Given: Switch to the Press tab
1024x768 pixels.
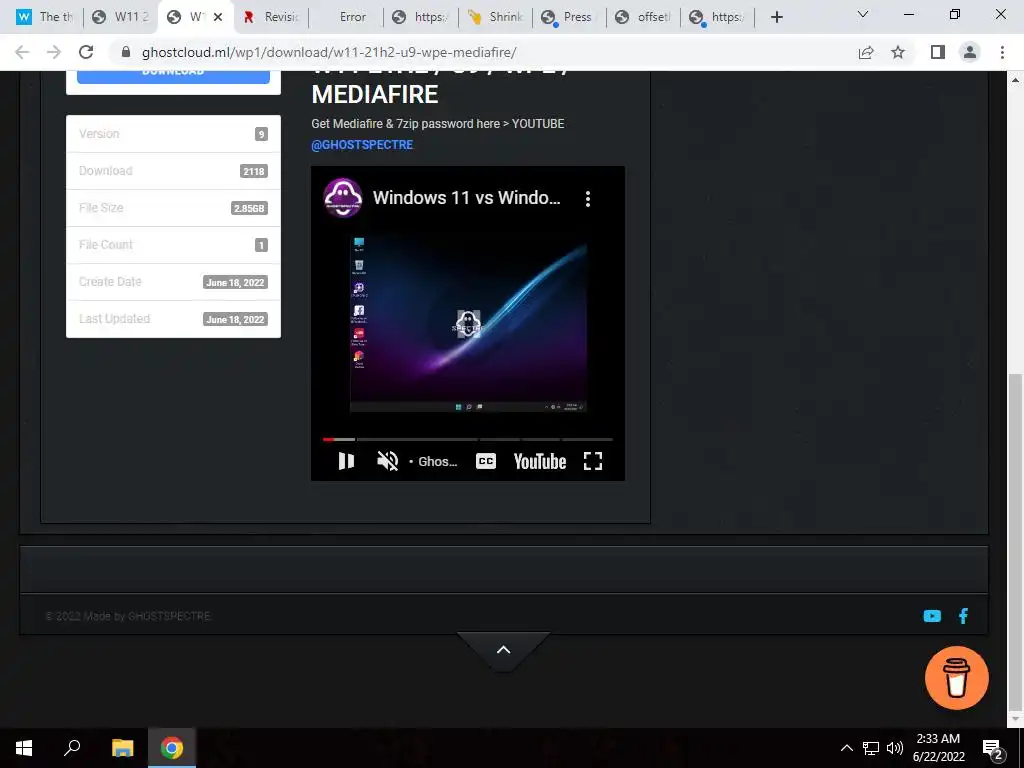Looking at the screenshot, I should click(569, 17).
